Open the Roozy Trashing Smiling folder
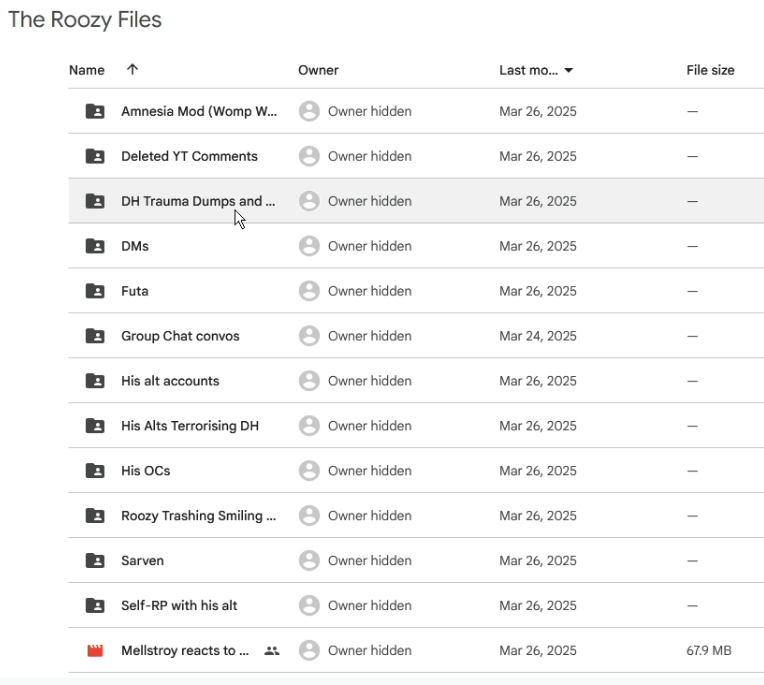This screenshot has height=685, width=764. point(198,515)
